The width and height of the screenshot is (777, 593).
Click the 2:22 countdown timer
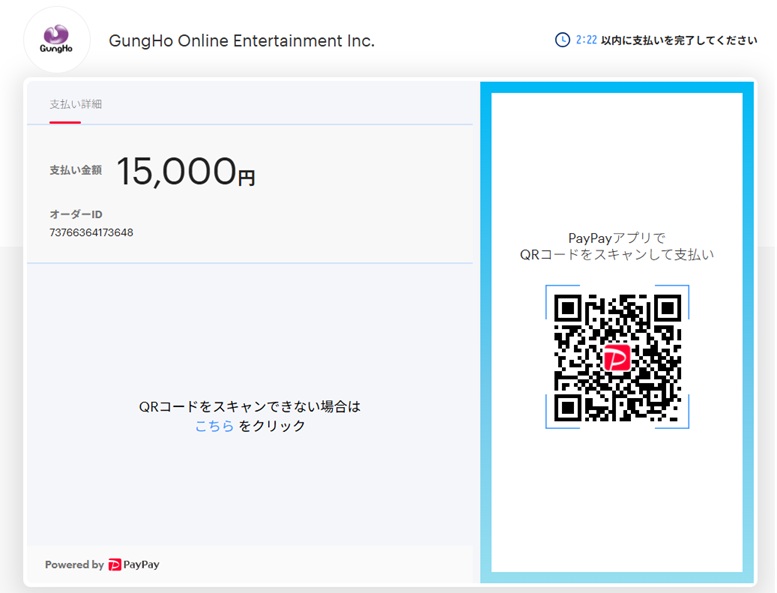(x=586, y=40)
